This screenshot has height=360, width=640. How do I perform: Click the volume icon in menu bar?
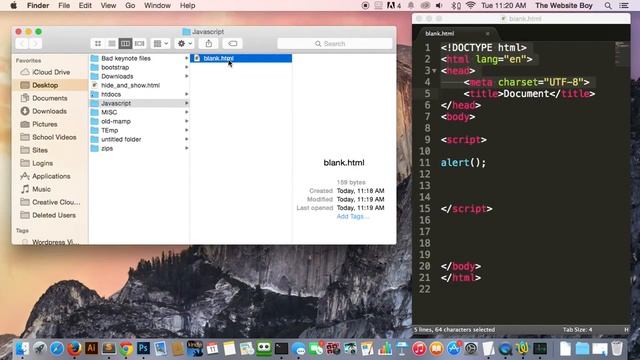click(x=439, y=6)
